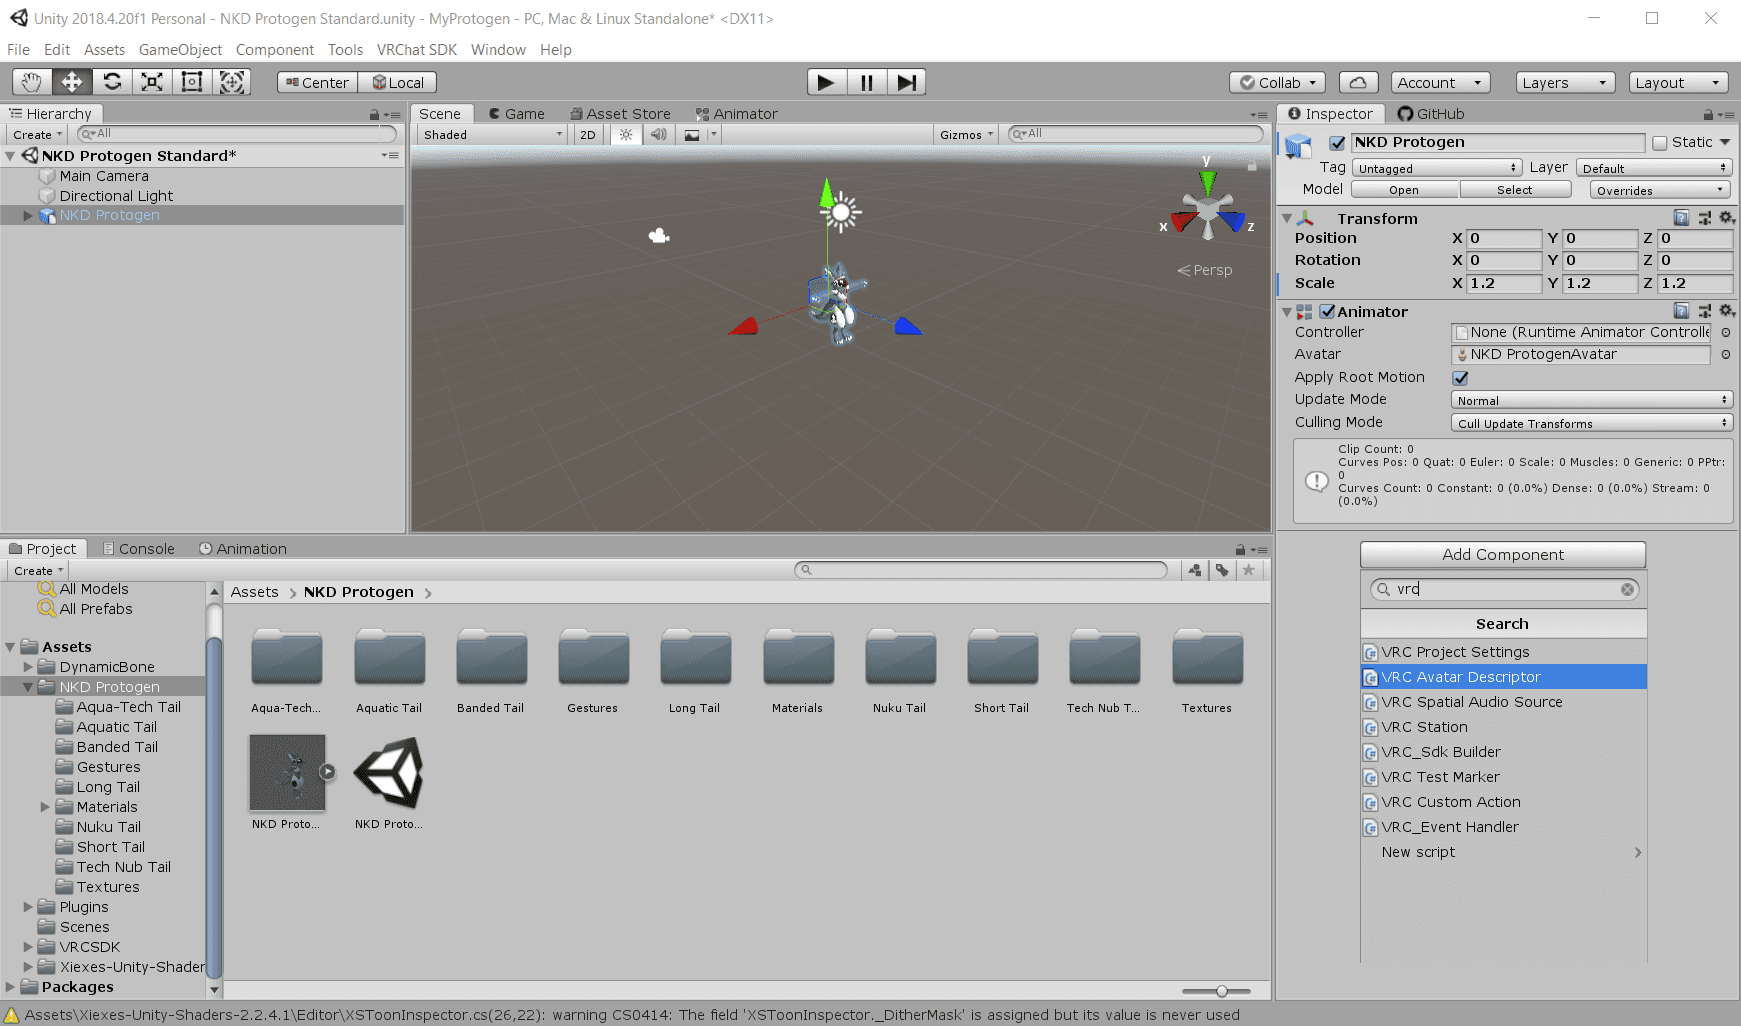The image size is (1741, 1026).
Task: Open scene effects image icon
Action: pyautogui.click(x=692, y=134)
